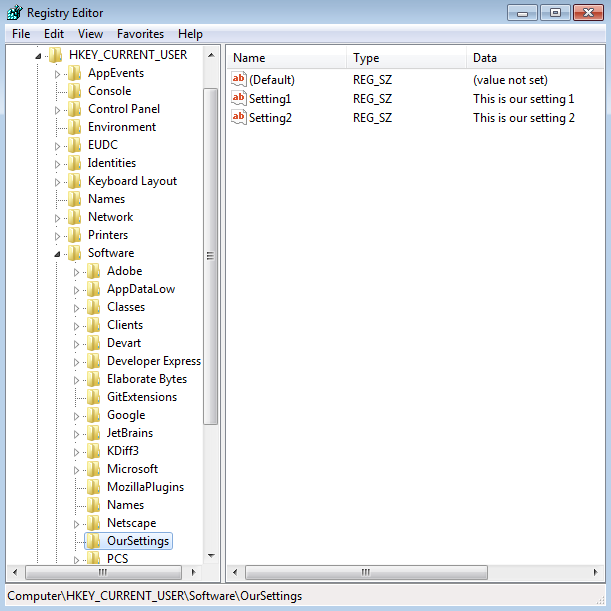Open the File menu
Screen dimensions: 611x611
pos(21,34)
